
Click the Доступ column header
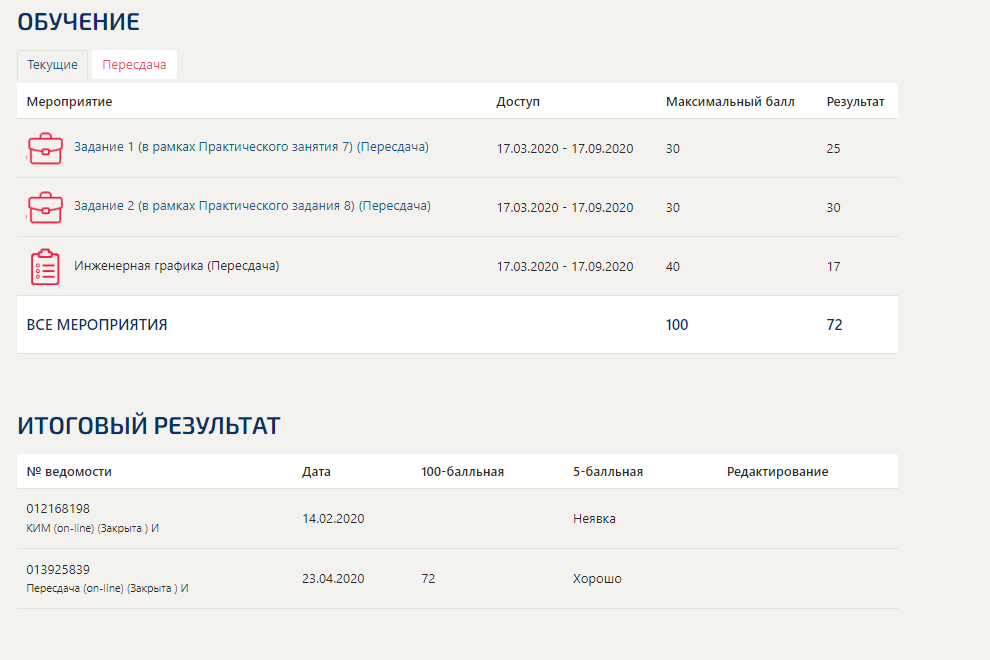tap(518, 102)
